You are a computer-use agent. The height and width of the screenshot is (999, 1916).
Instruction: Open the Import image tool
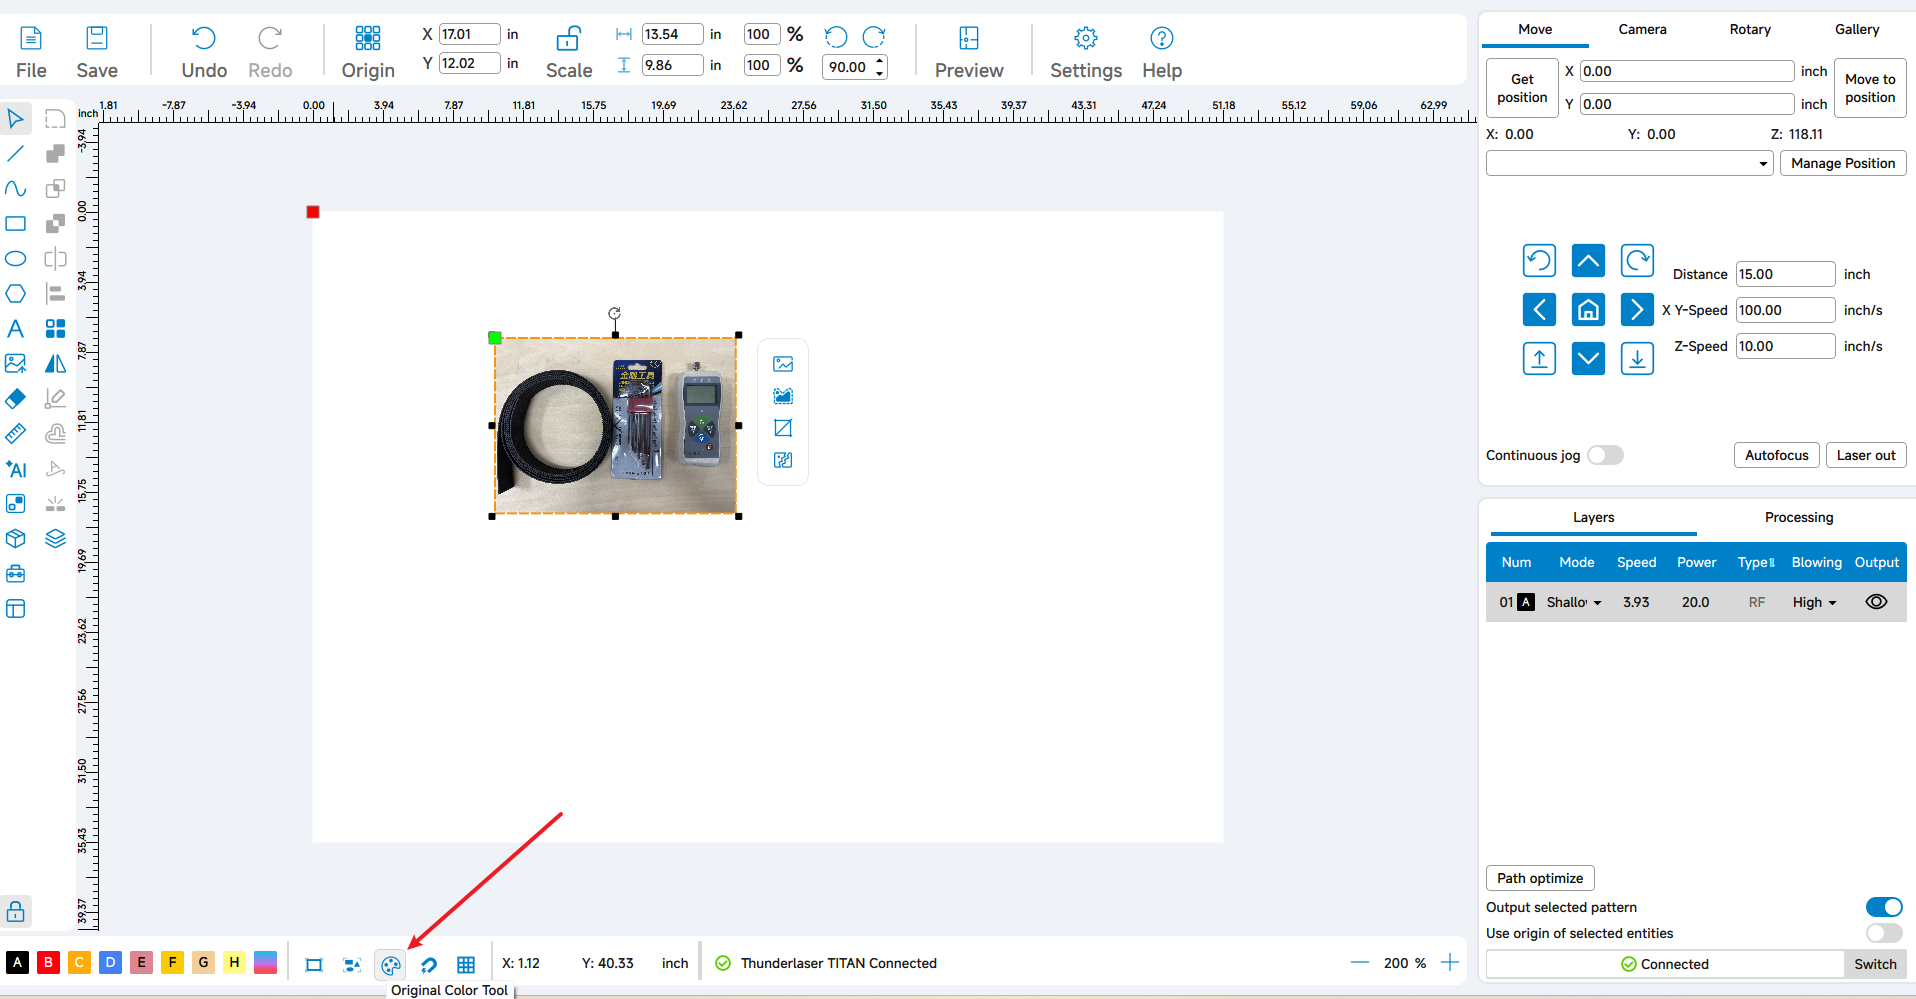[x=16, y=364]
